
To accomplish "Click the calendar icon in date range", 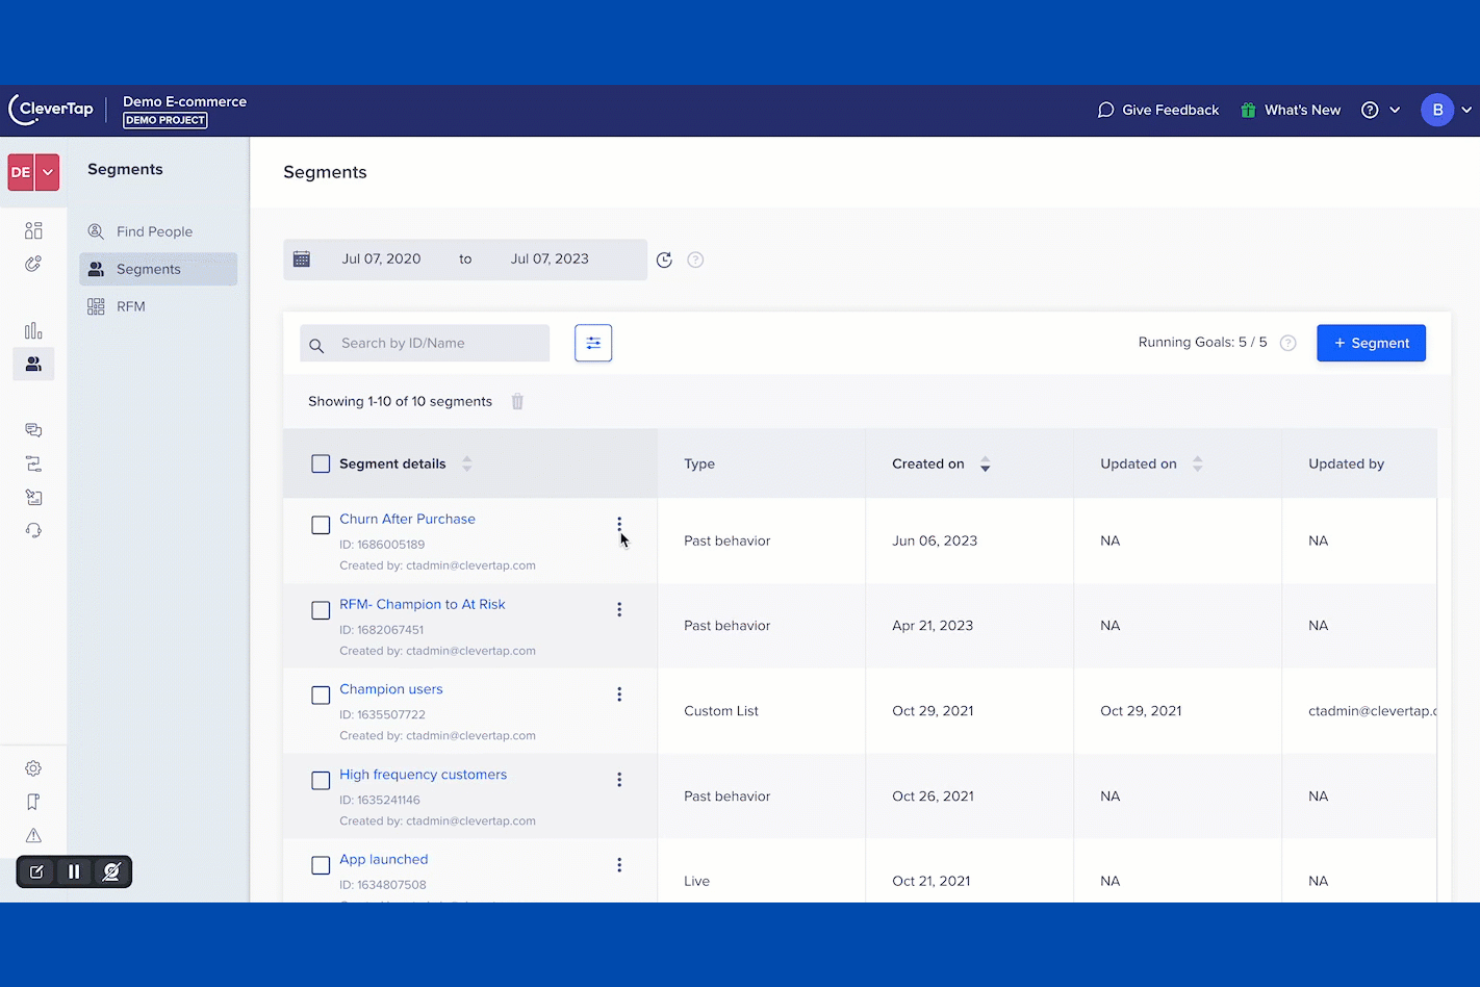I will [301, 259].
